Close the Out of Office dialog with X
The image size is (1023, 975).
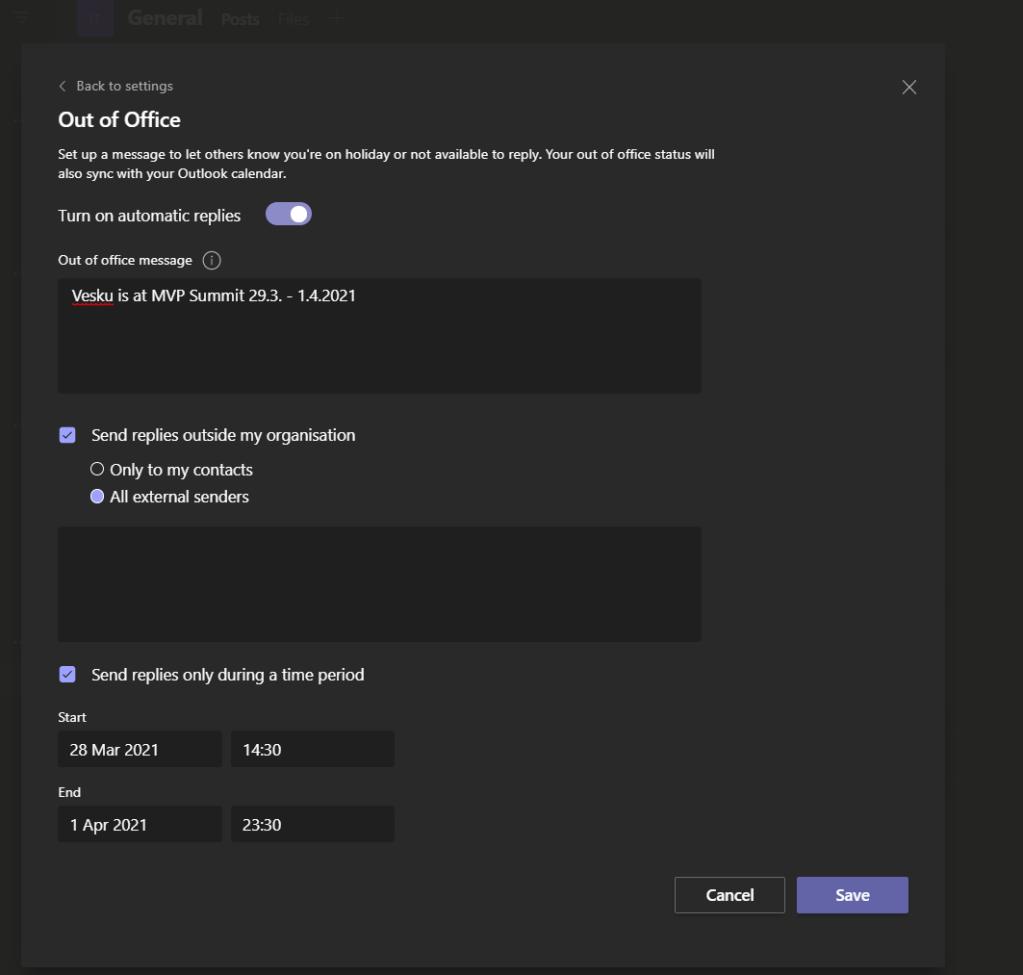pyautogui.click(x=908, y=87)
